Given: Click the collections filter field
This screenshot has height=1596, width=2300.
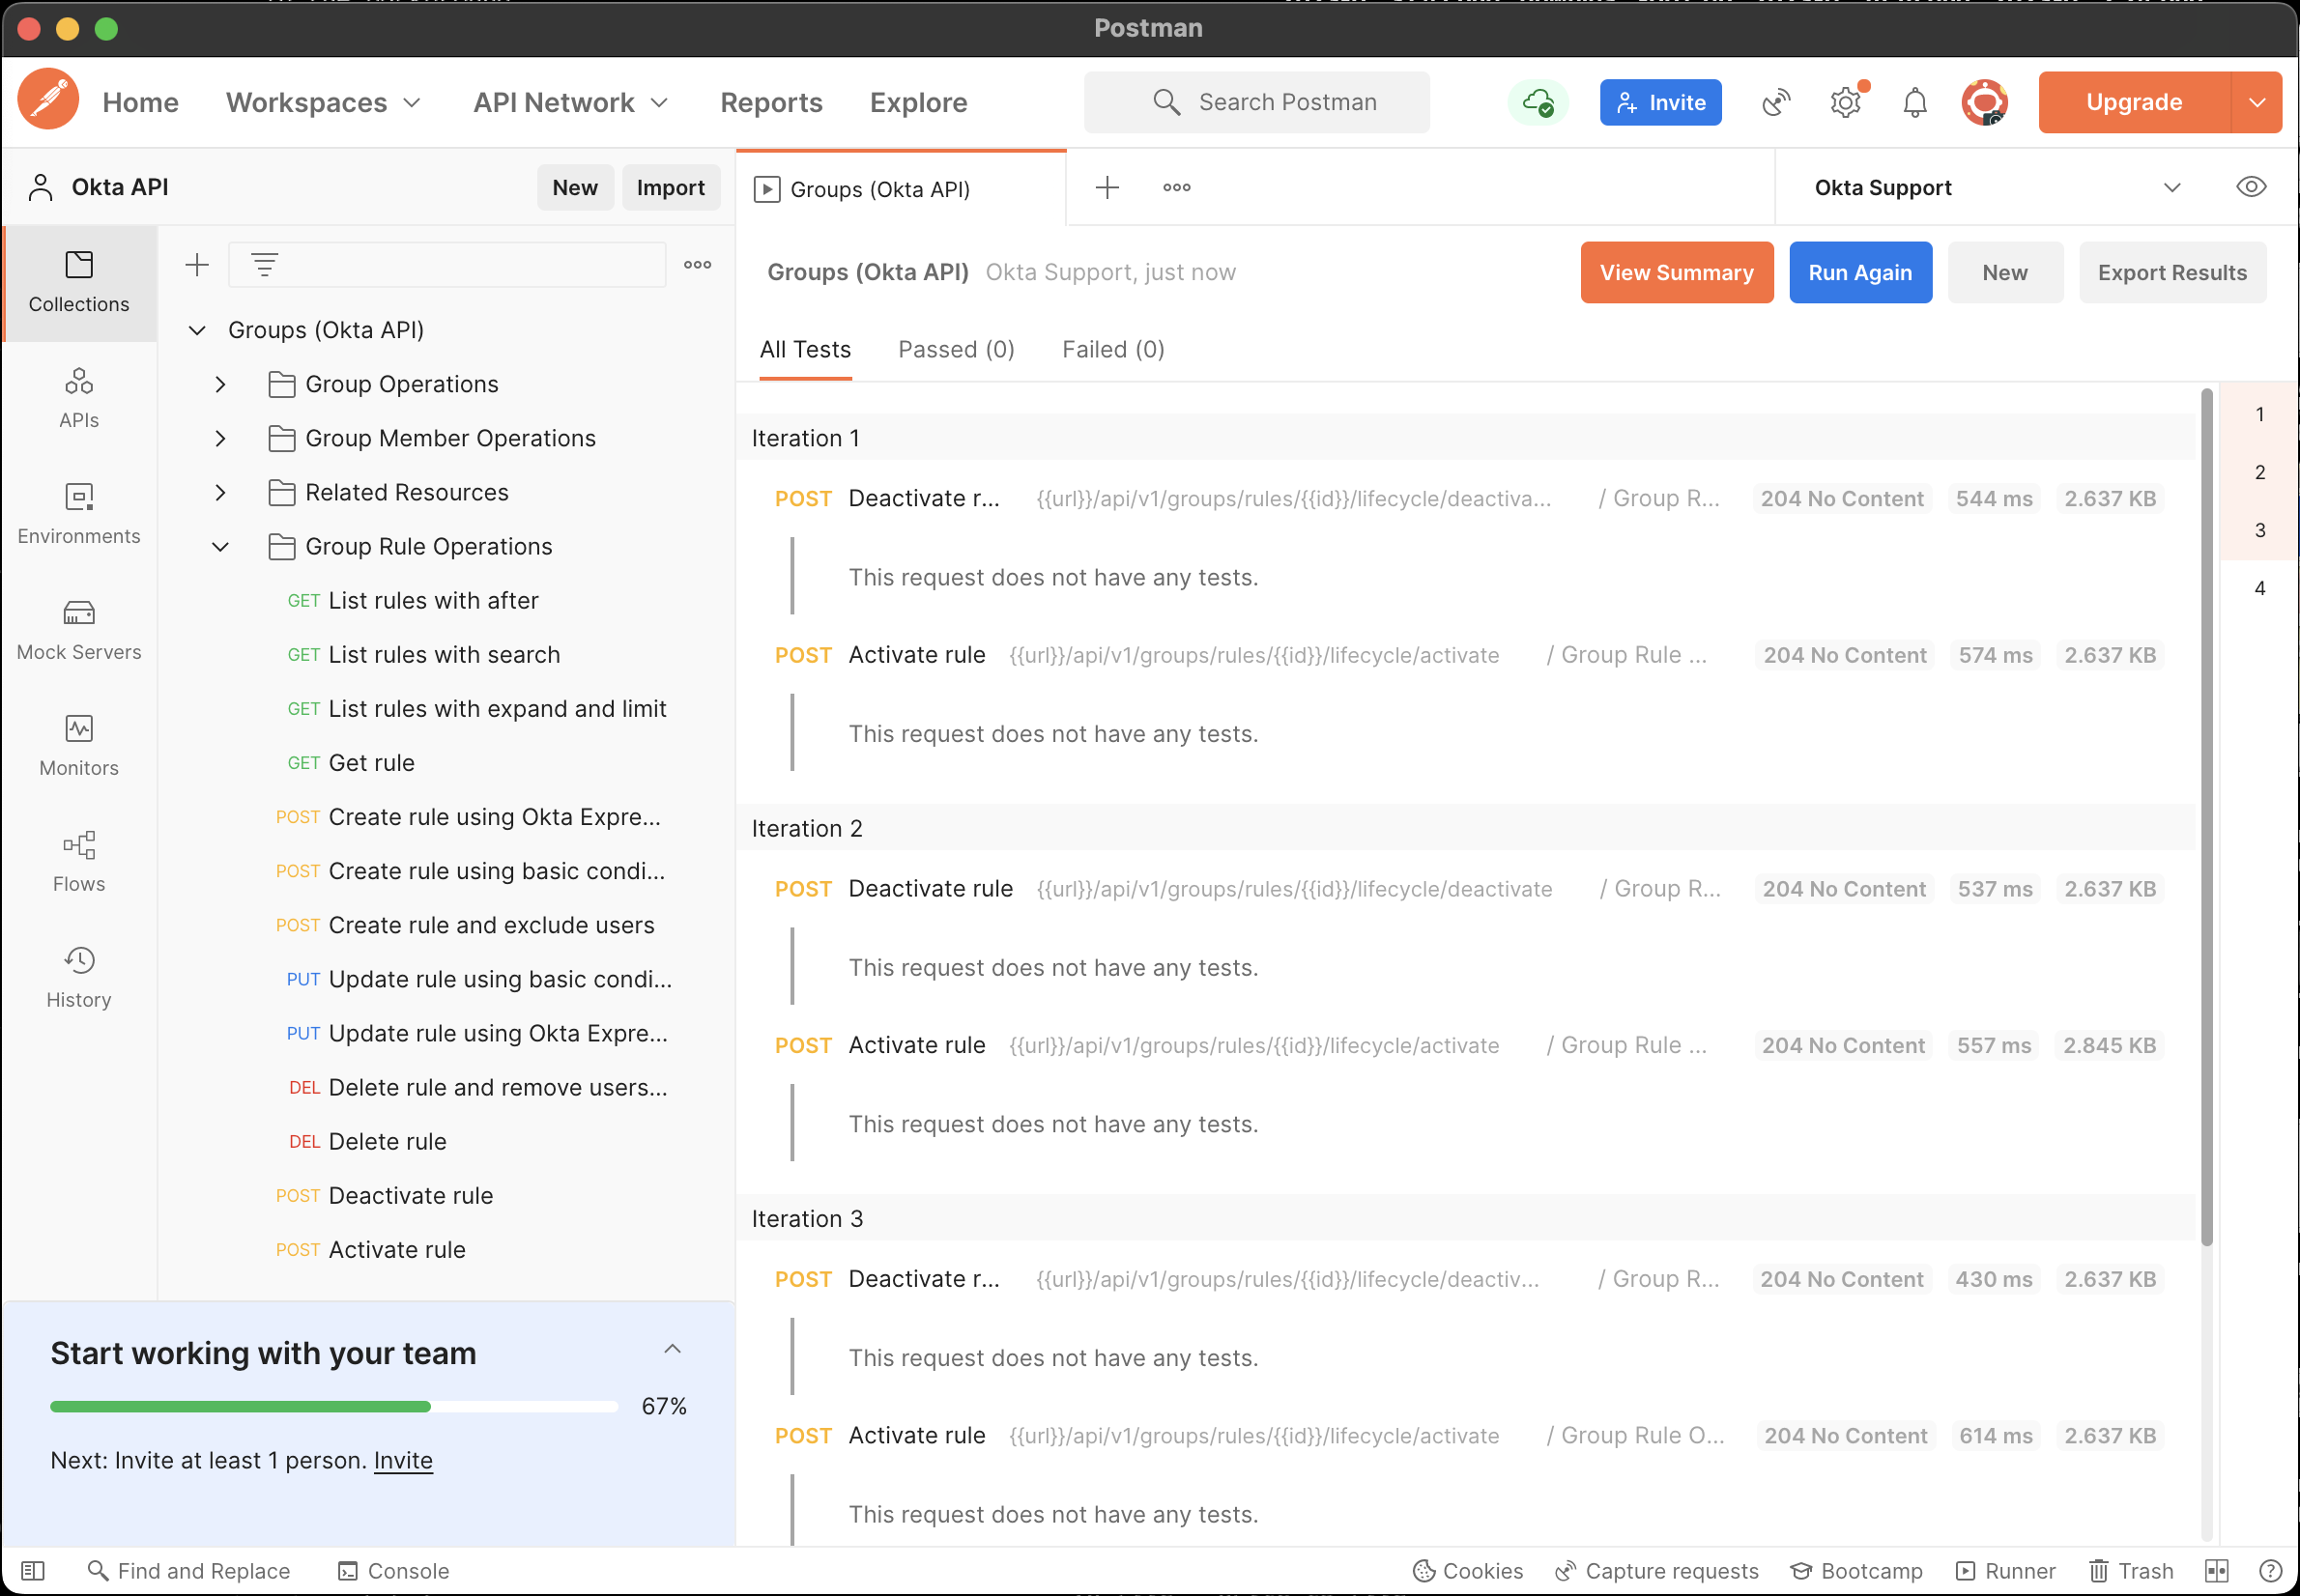Looking at the screenshot, I should click(x=447, y=265).
